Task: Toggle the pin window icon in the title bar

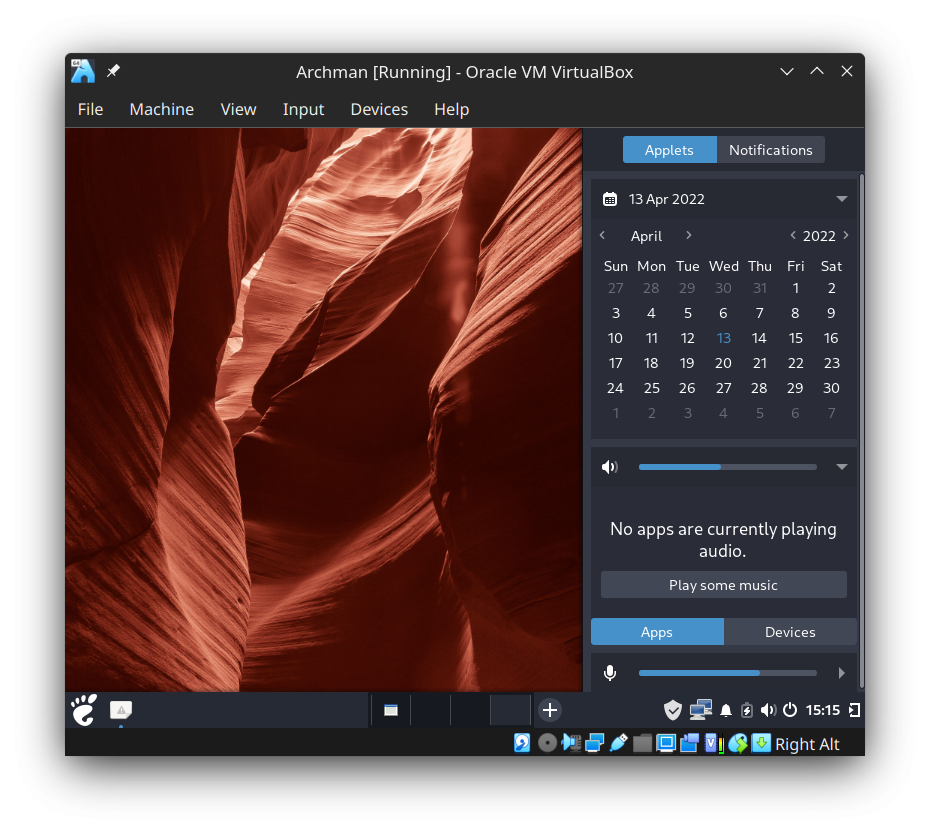Action: 113,71
